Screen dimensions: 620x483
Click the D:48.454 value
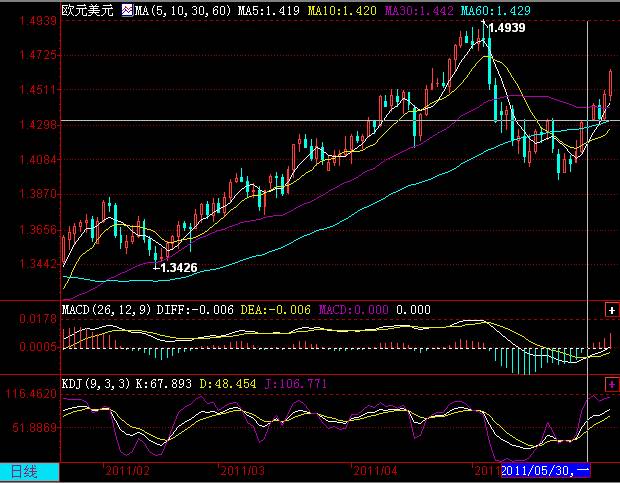[227, 383]
